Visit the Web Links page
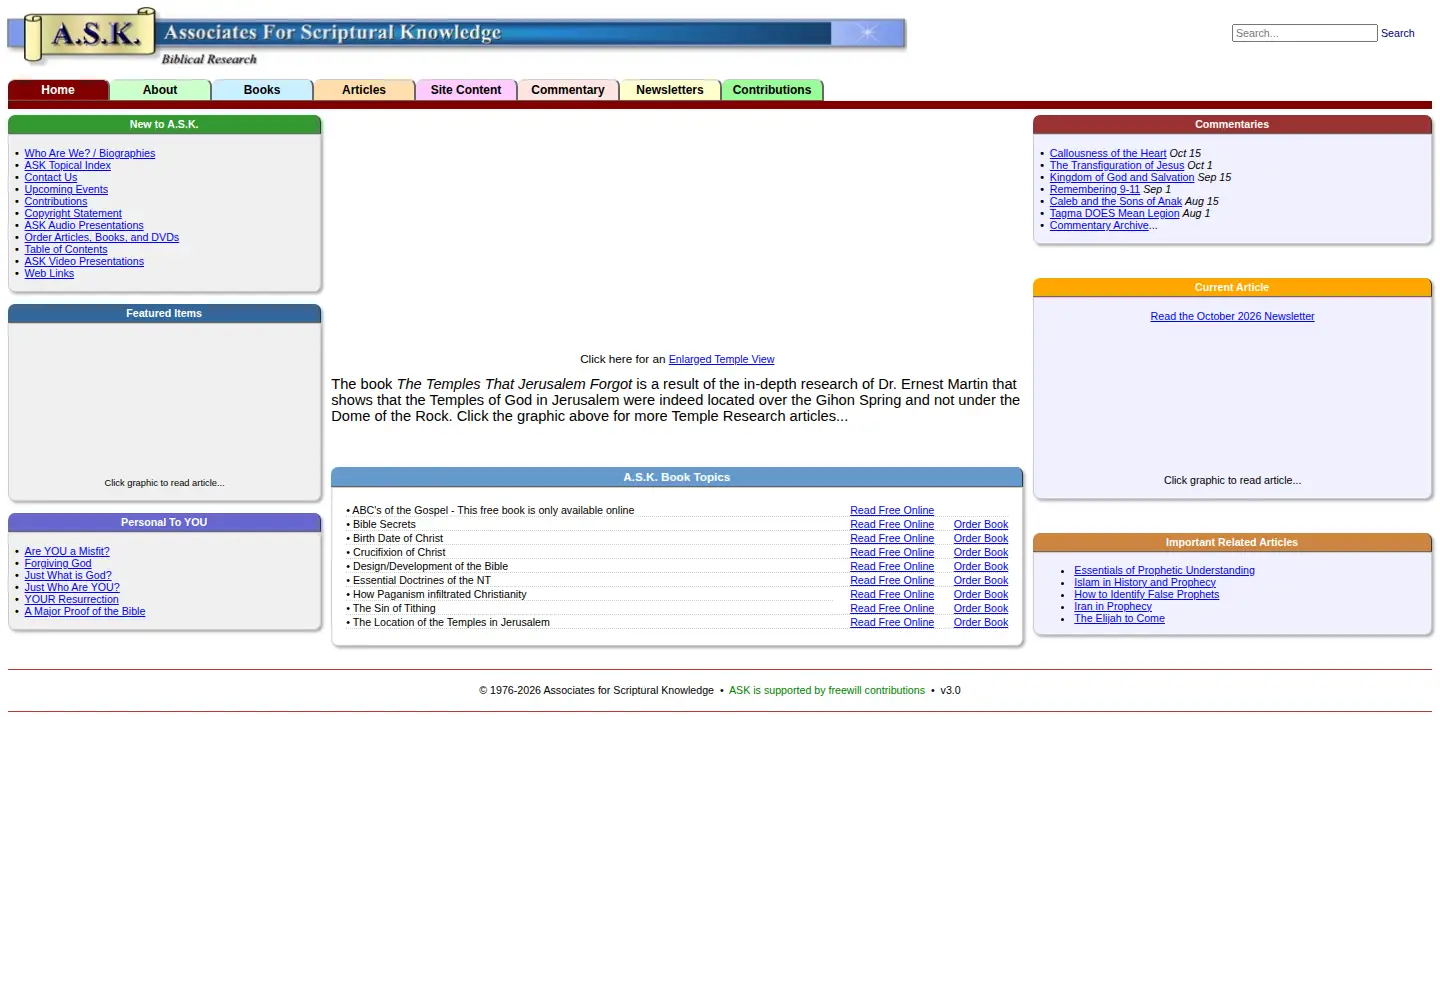The height and width of the screenshot is (1000, 1440). click(x=49, y=274)
